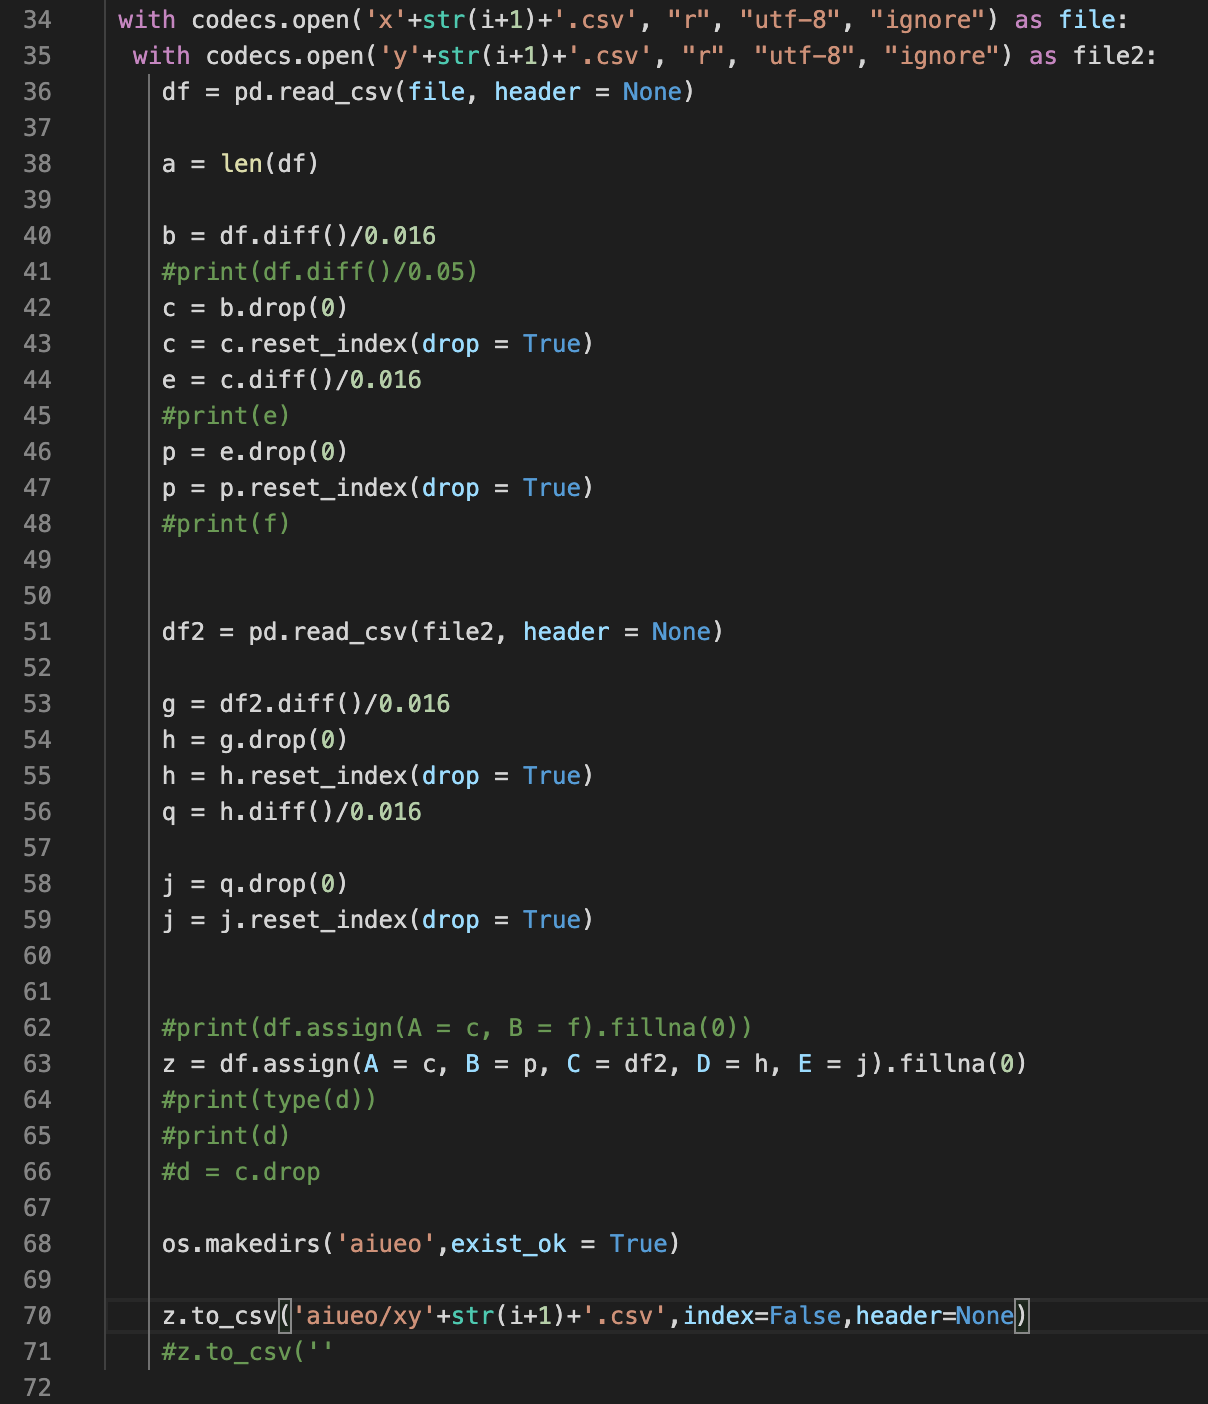Click line number 51 in the gutter
The width and height of the screenshot is (1208, 1404).
pyautogui.click(x=37, y=632)
